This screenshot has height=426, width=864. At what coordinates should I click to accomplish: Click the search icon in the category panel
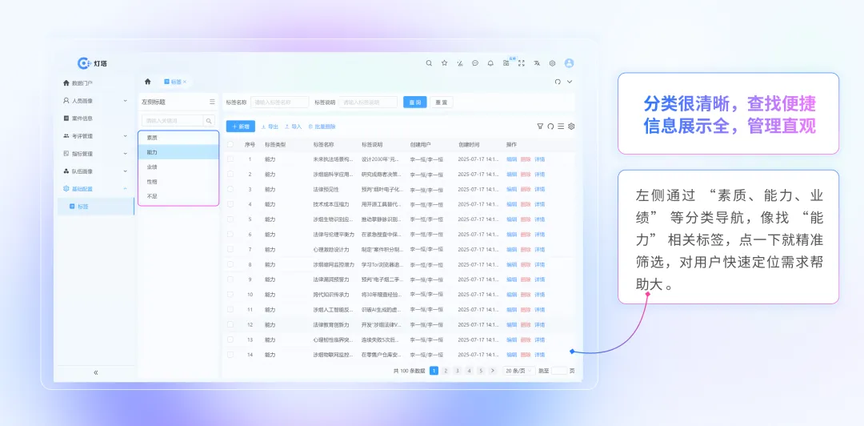point(209,121)
